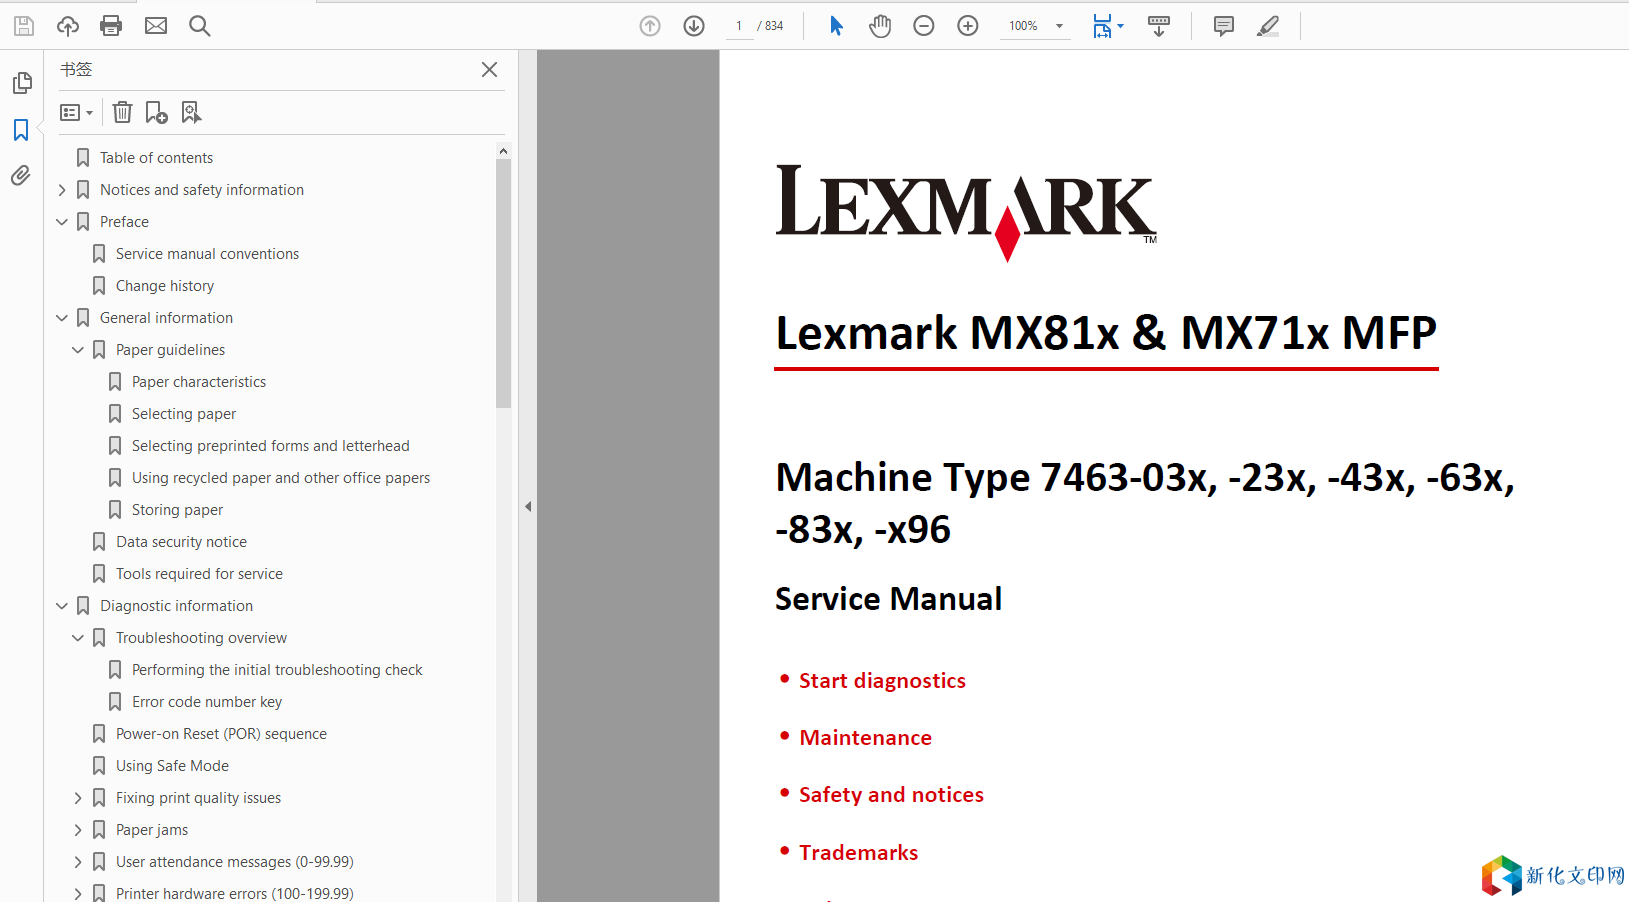
Task: Add a comment note icon
Action: pos(1223,26)
